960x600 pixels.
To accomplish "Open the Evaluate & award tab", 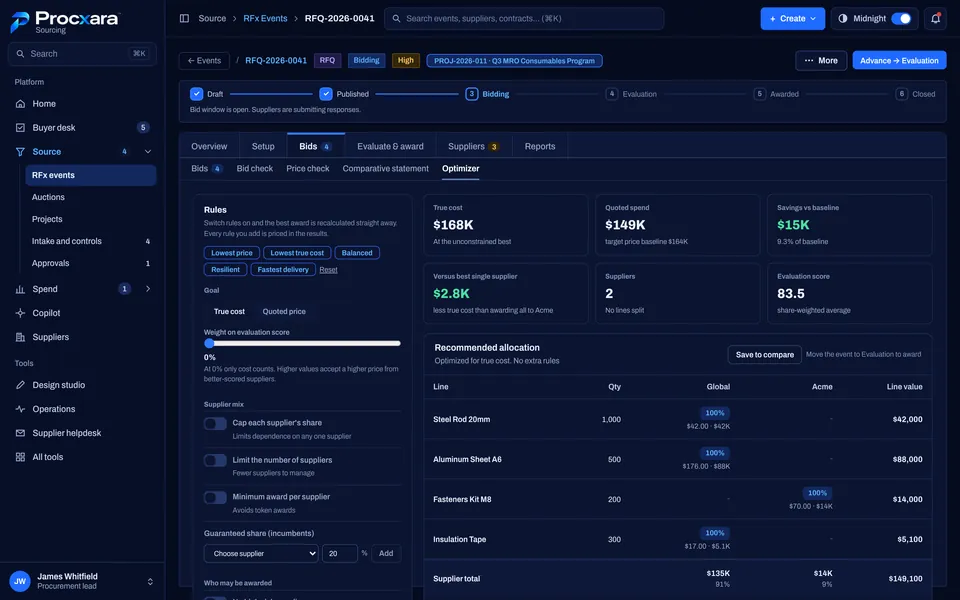I will (390, 146).
